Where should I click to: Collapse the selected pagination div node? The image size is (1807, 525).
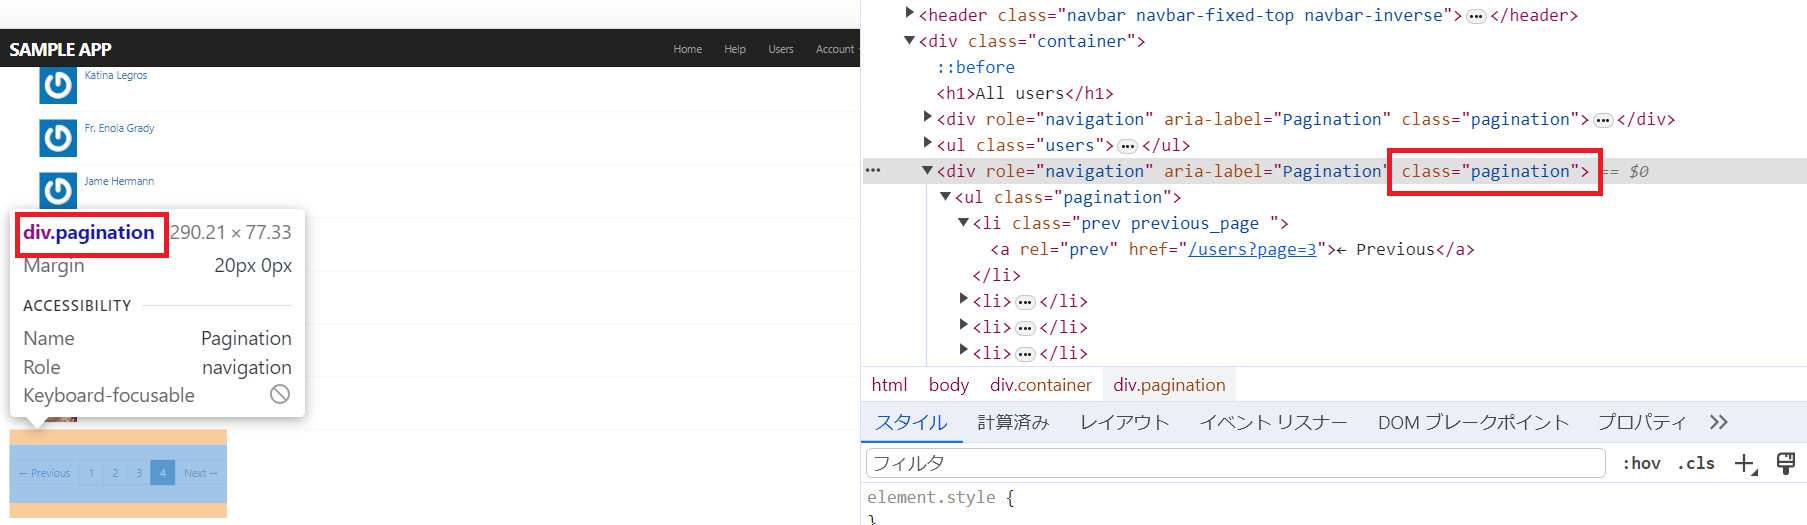click(928, 171)
